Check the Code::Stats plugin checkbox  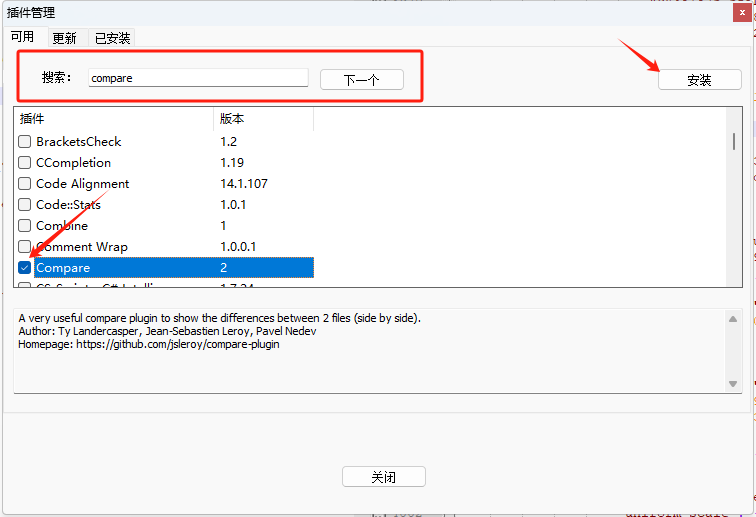coord(25,205)
